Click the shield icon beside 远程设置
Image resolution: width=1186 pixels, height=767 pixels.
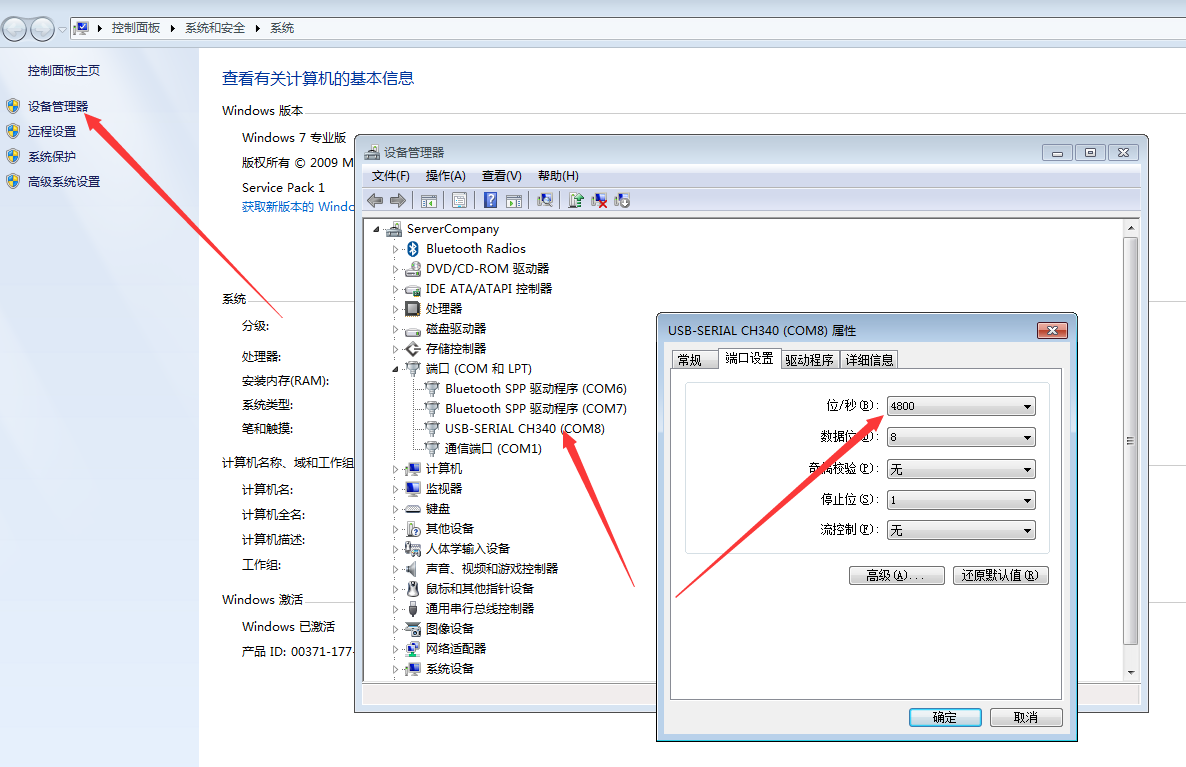tap(13, 131)
